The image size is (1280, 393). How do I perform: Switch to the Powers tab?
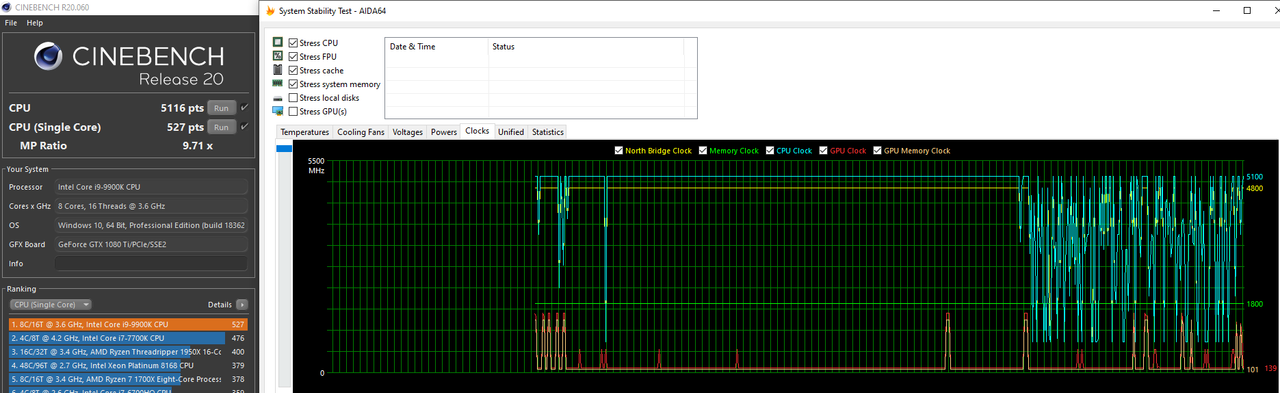tap(444, 132)
